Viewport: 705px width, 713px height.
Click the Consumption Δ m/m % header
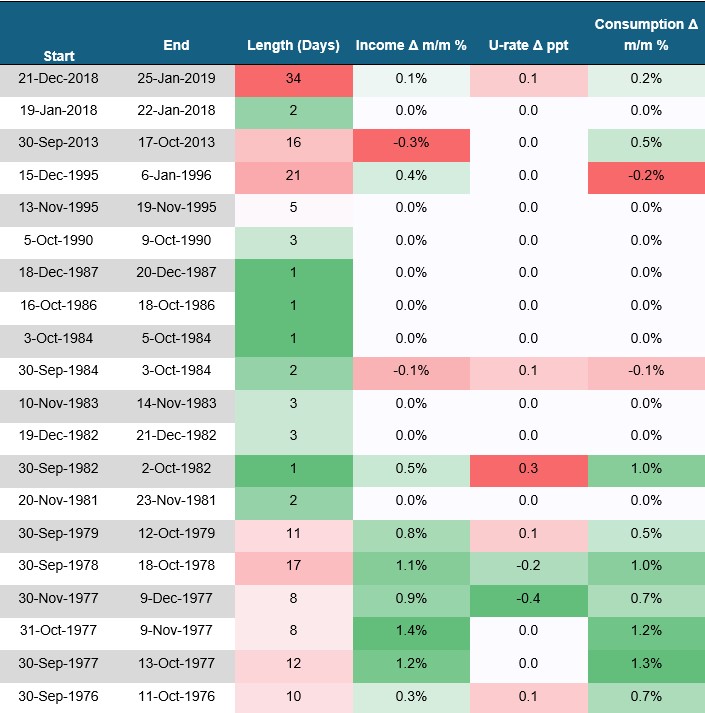coord(646,35)
